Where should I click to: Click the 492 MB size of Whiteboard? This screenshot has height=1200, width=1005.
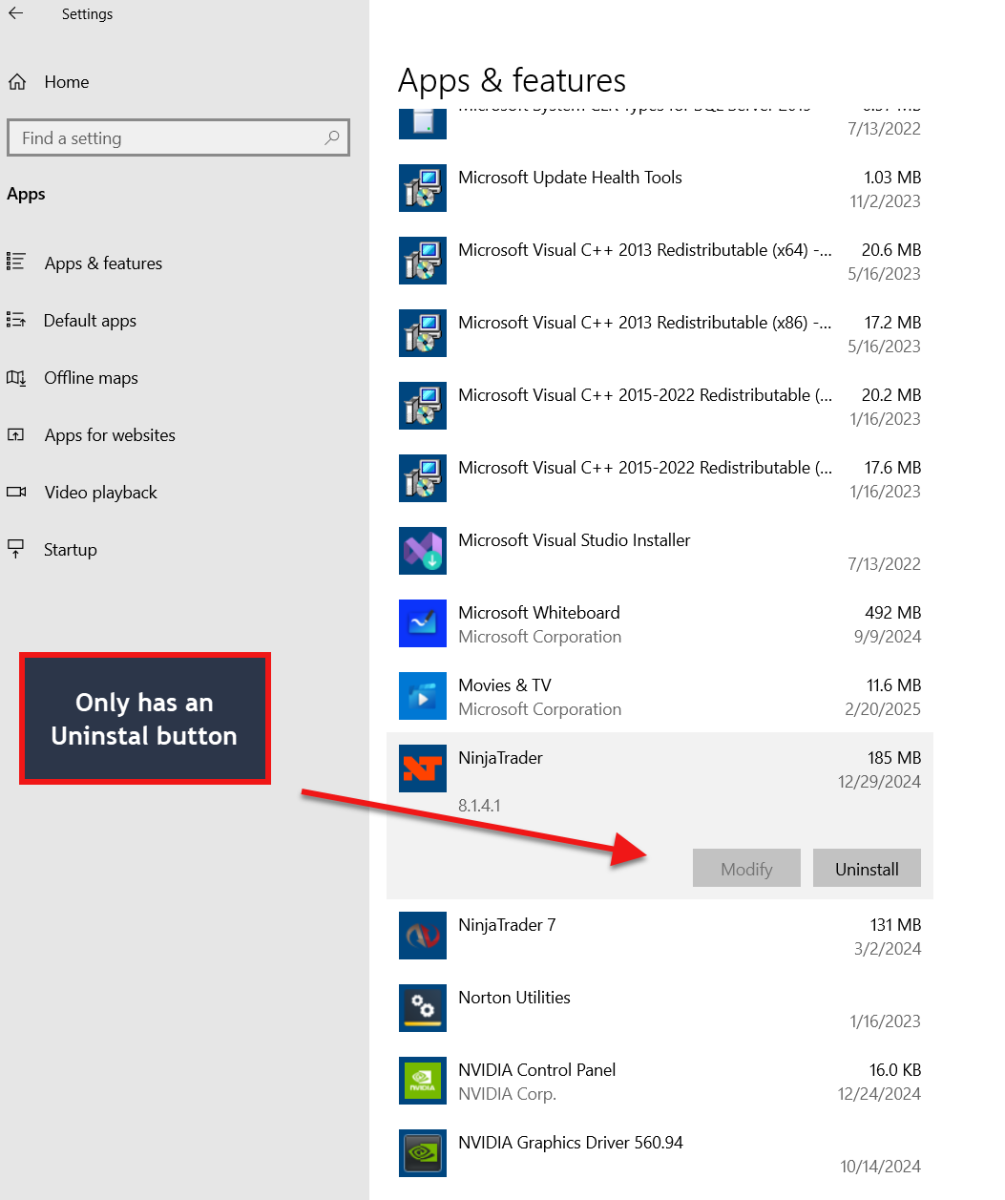pos(893,612)
